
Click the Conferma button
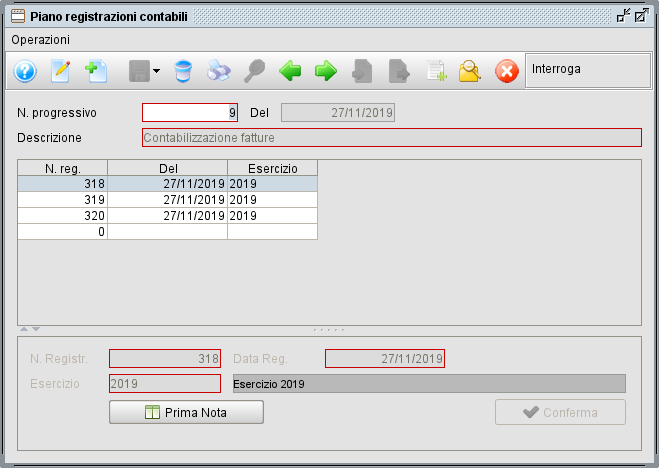(x=560, y=412)
